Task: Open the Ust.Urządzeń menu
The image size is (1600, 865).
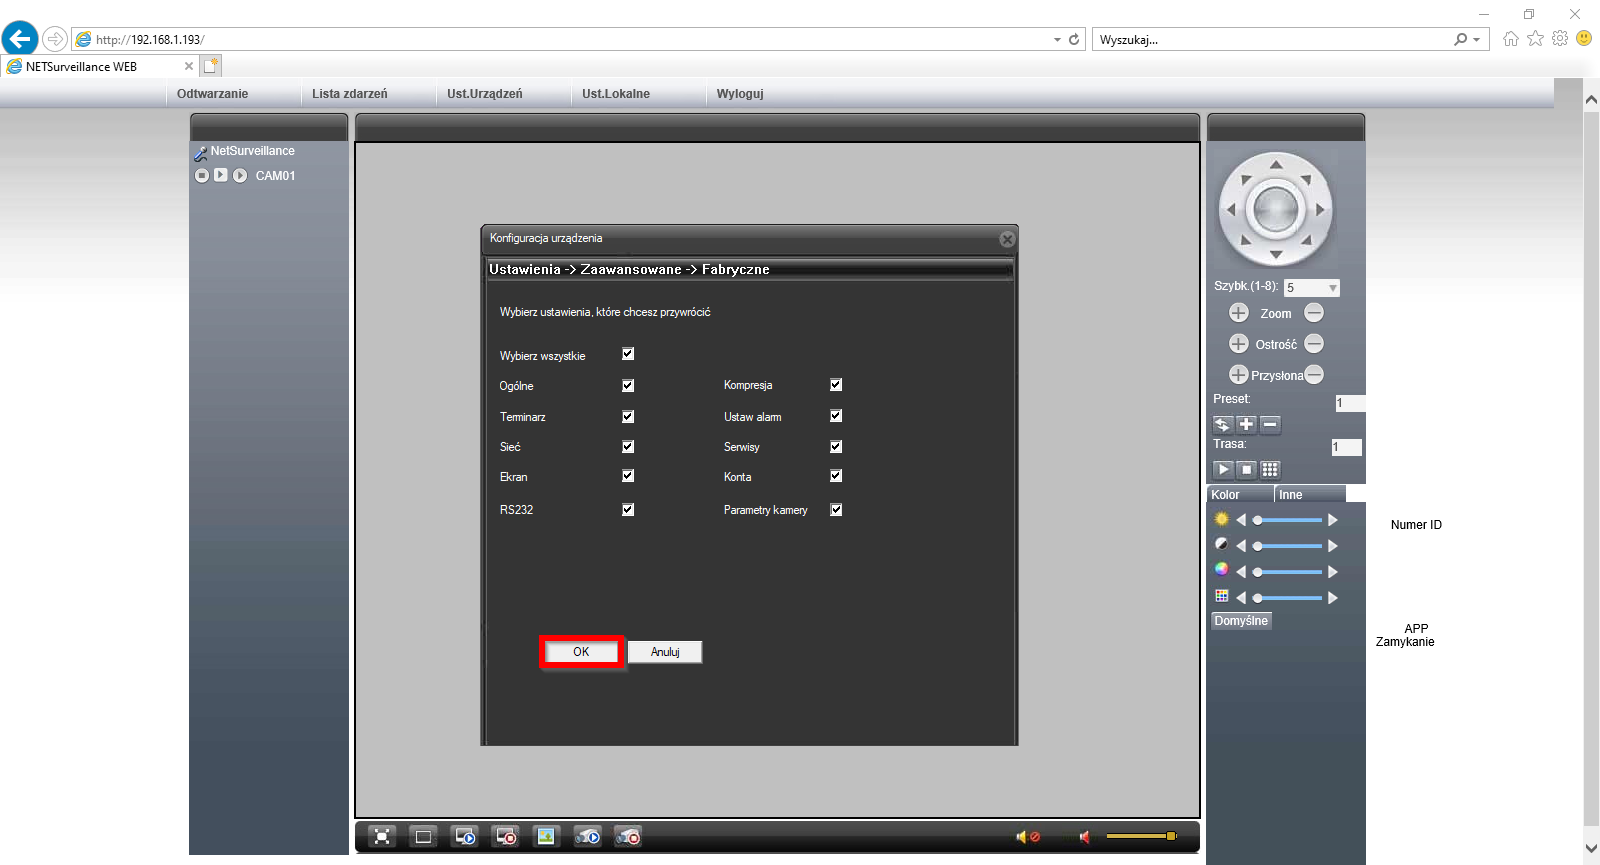Action: pos(485,94)
